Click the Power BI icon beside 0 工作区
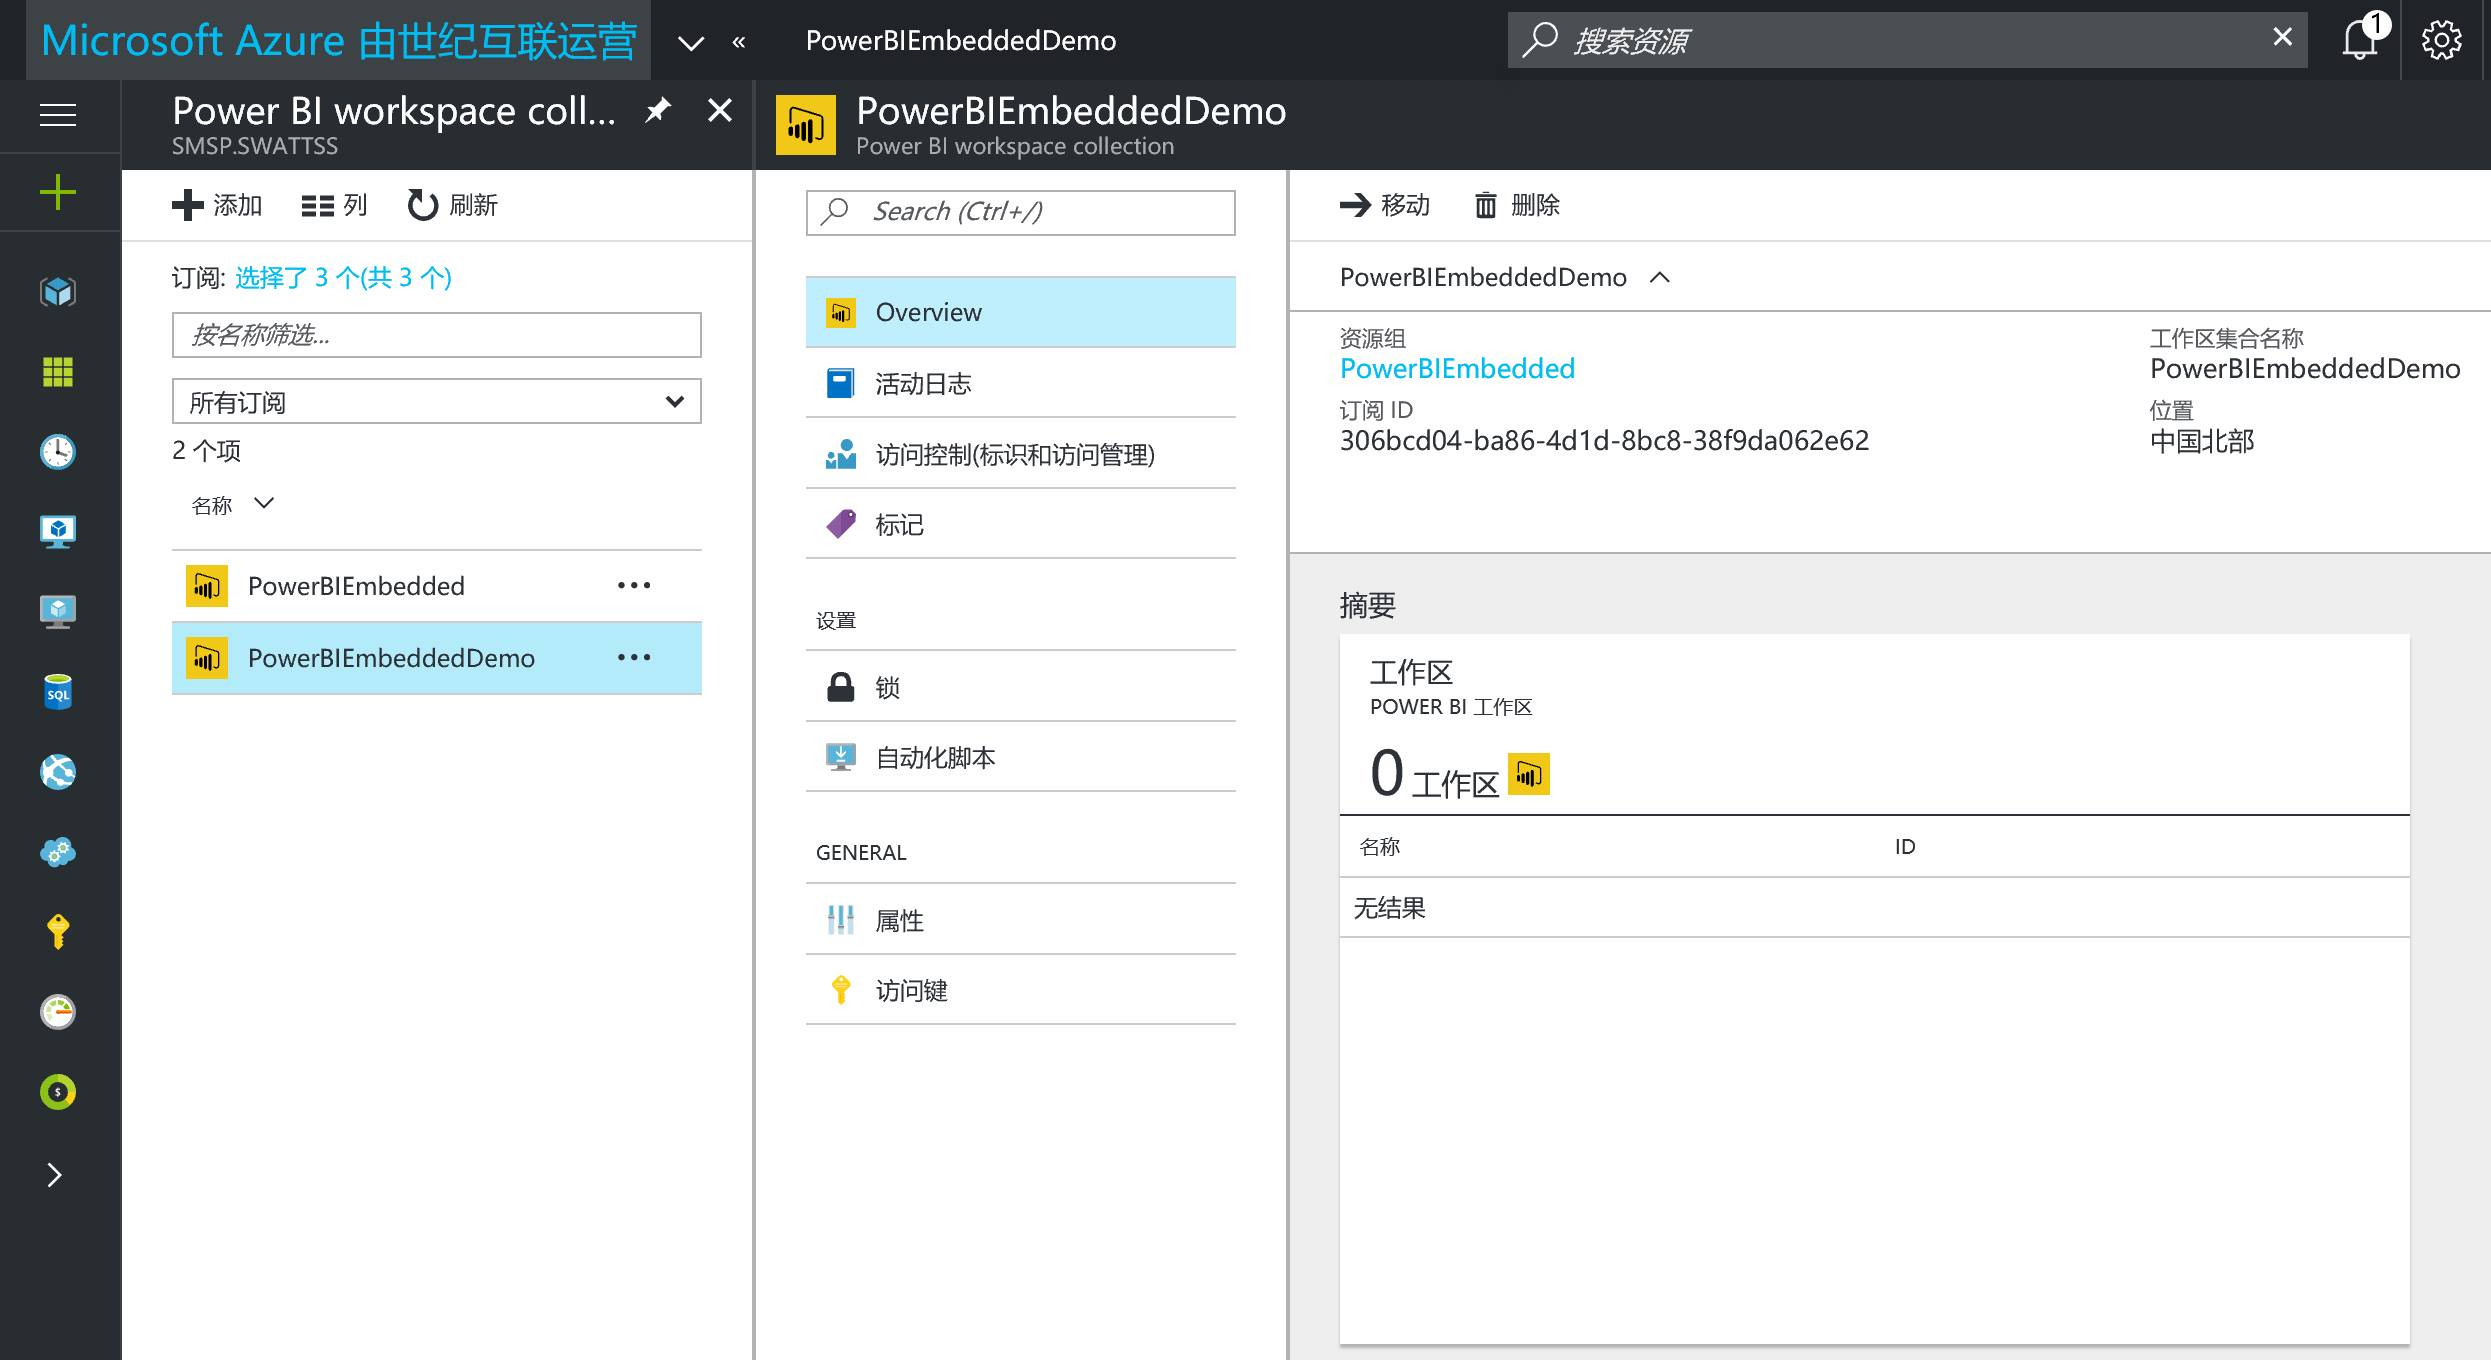 1529,774
